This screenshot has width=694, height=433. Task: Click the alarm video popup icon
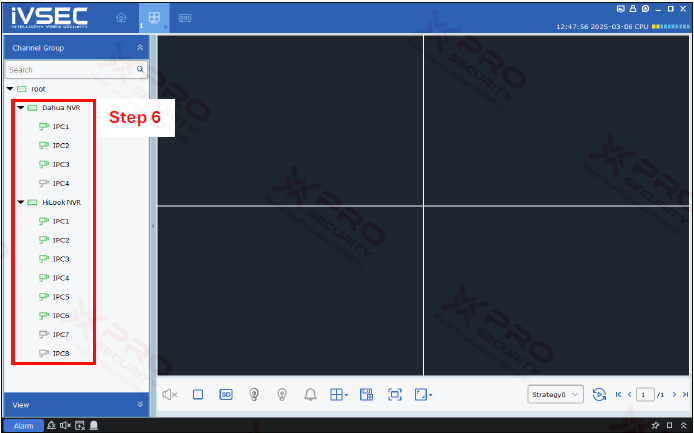(x=80, y=425)
